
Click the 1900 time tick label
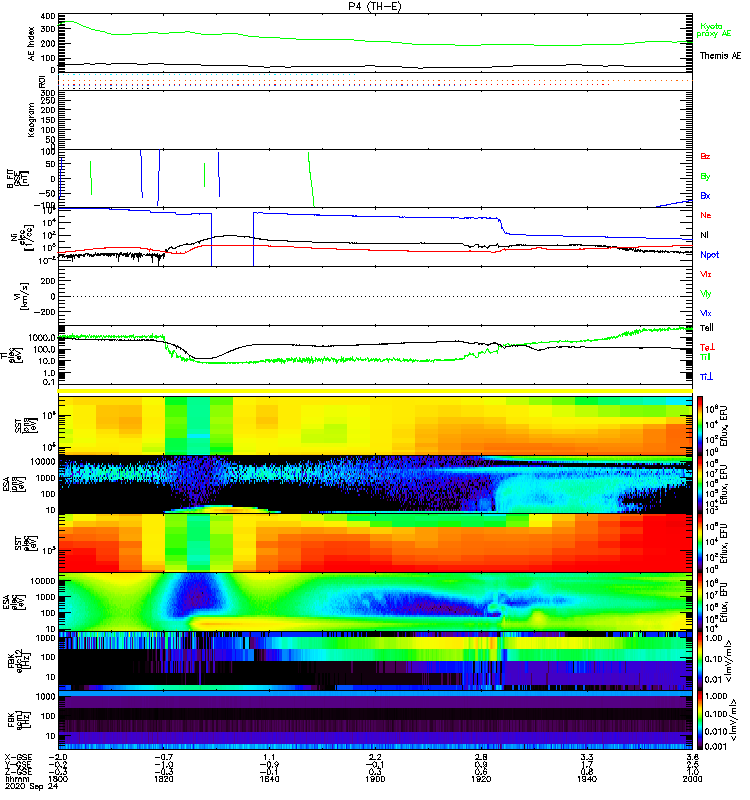click(375, 779)
